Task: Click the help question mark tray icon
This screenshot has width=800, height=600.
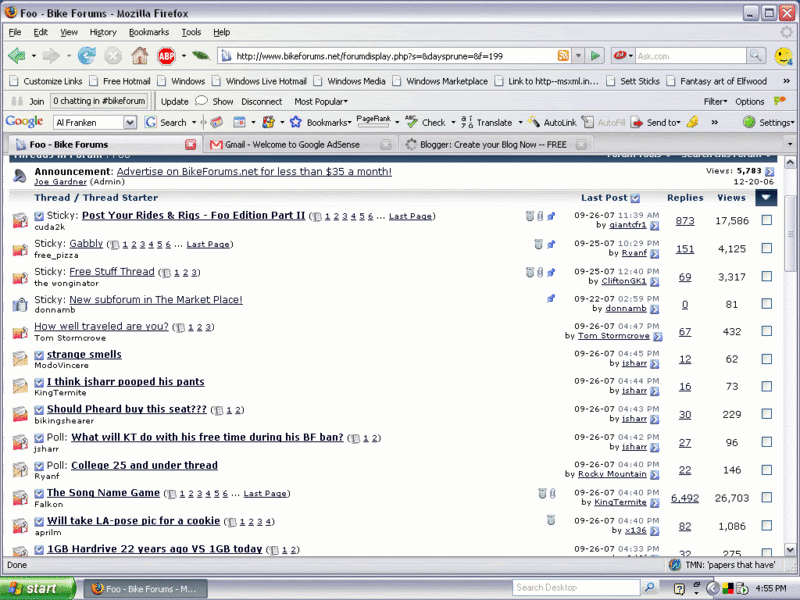Action: (679, 589)
